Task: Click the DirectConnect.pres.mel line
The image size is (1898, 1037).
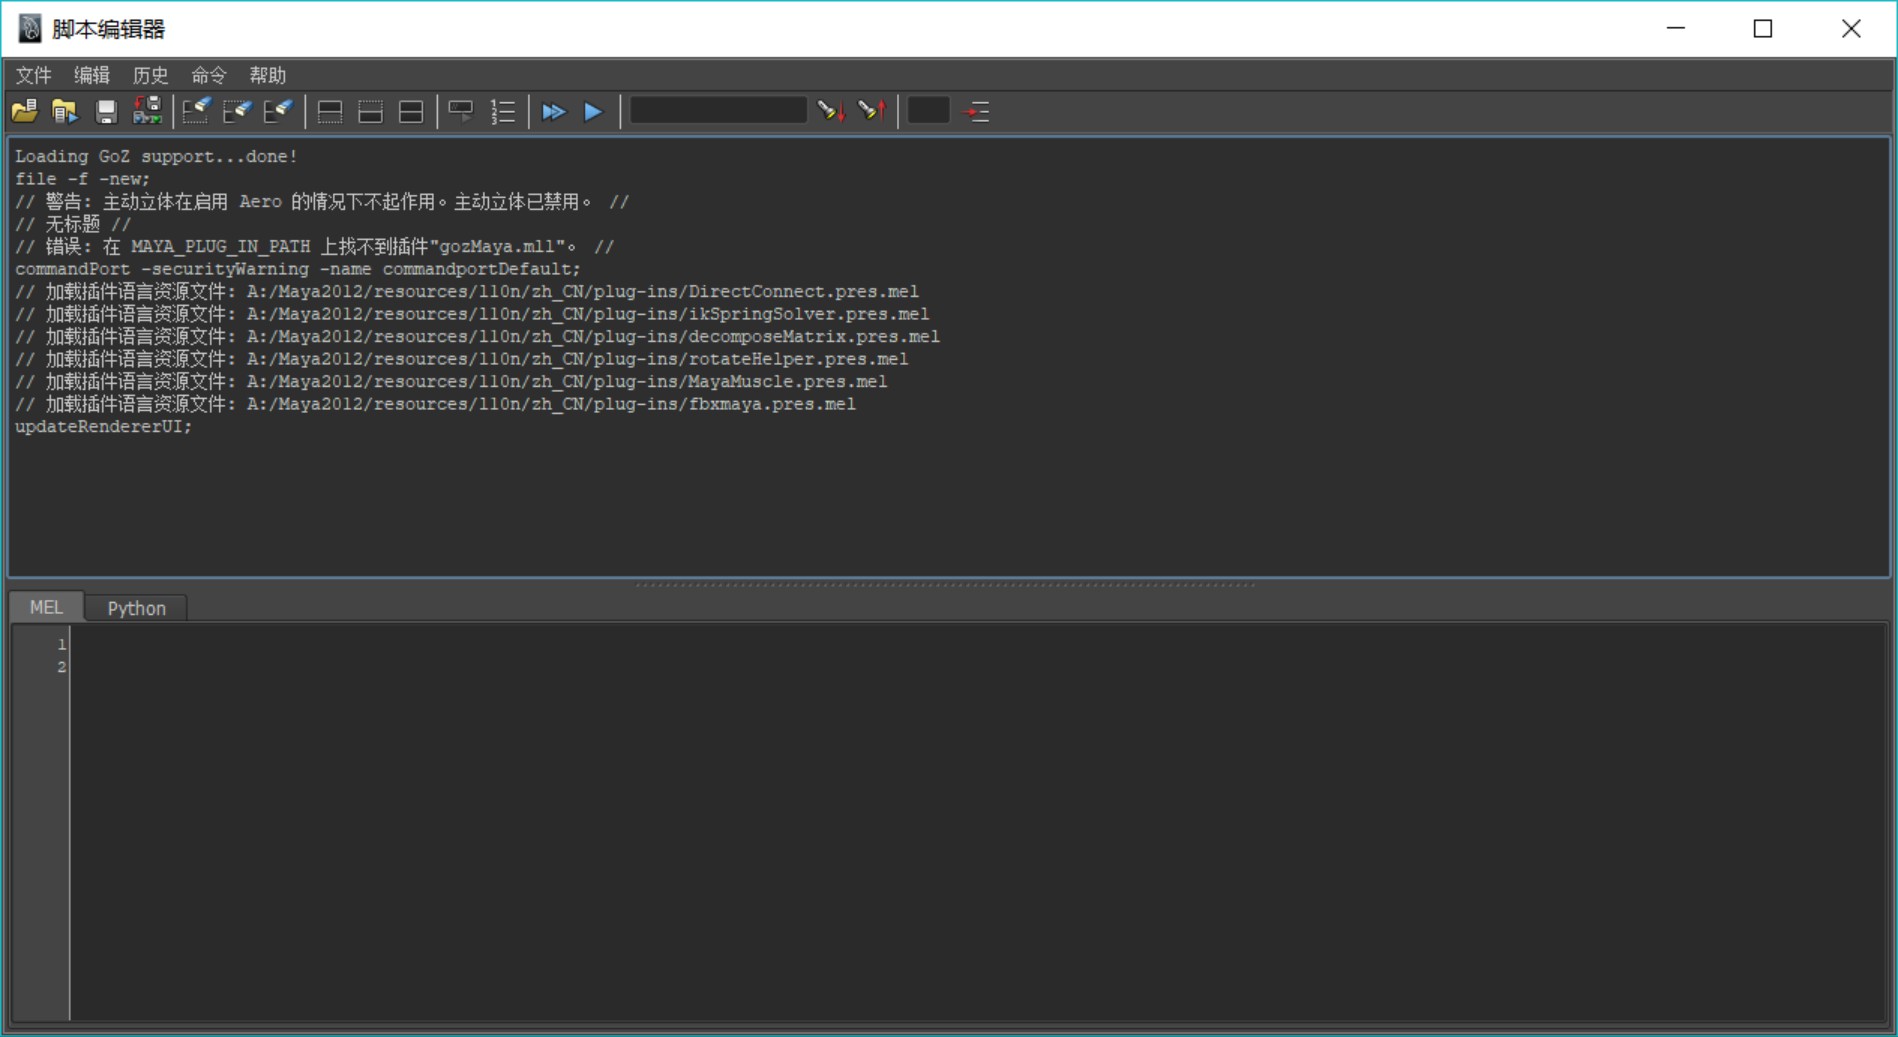Action: [466, 291]
